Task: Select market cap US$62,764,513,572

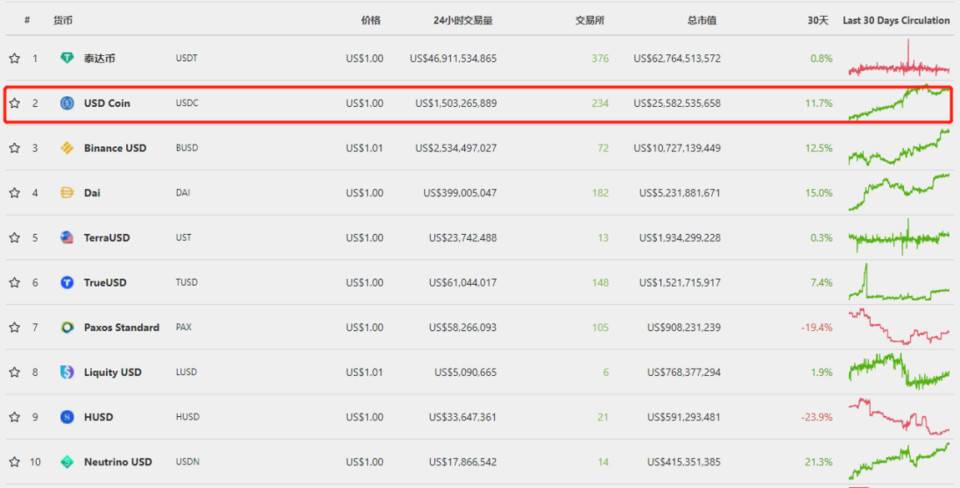Action: click(x=677, y=58)
